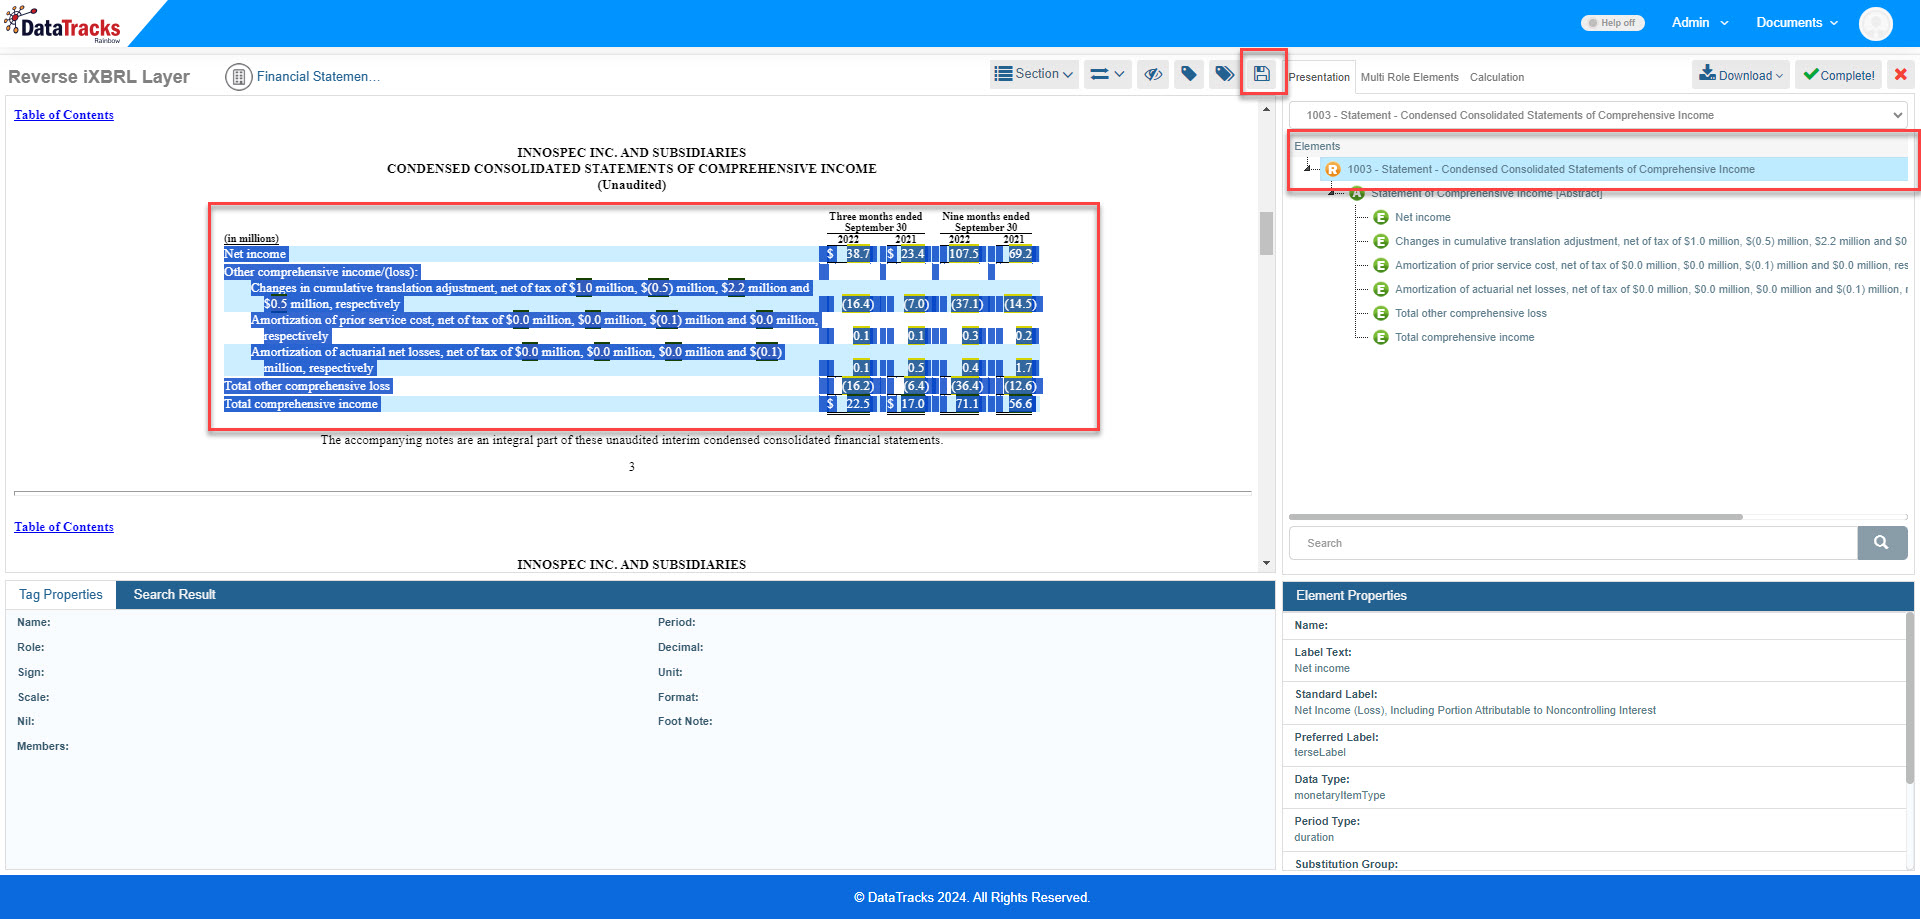1921x919 pixels.
Task: Open the Admin menu
Action: [x=1699, y=22]
